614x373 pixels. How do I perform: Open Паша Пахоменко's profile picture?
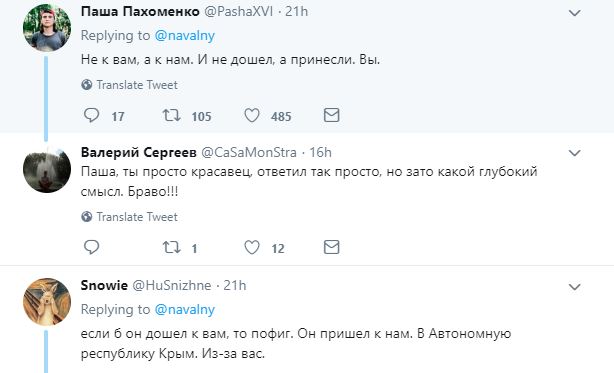click(x=47, y=28)
